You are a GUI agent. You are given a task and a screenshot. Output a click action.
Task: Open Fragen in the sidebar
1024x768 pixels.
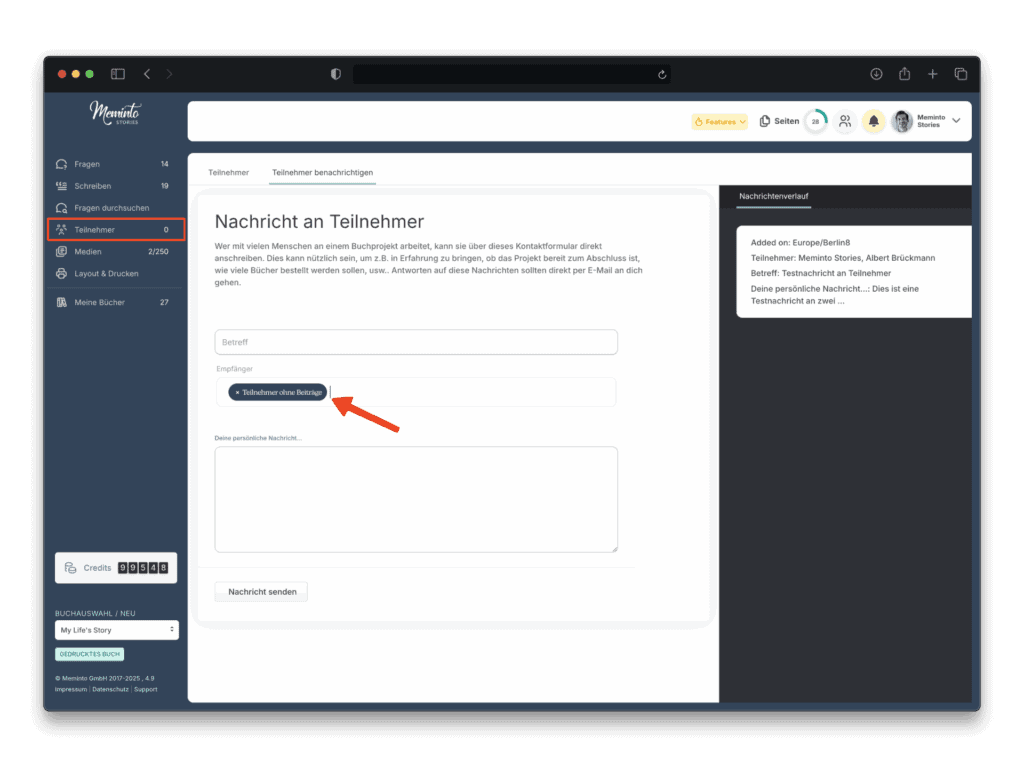(x=87, y=164)
